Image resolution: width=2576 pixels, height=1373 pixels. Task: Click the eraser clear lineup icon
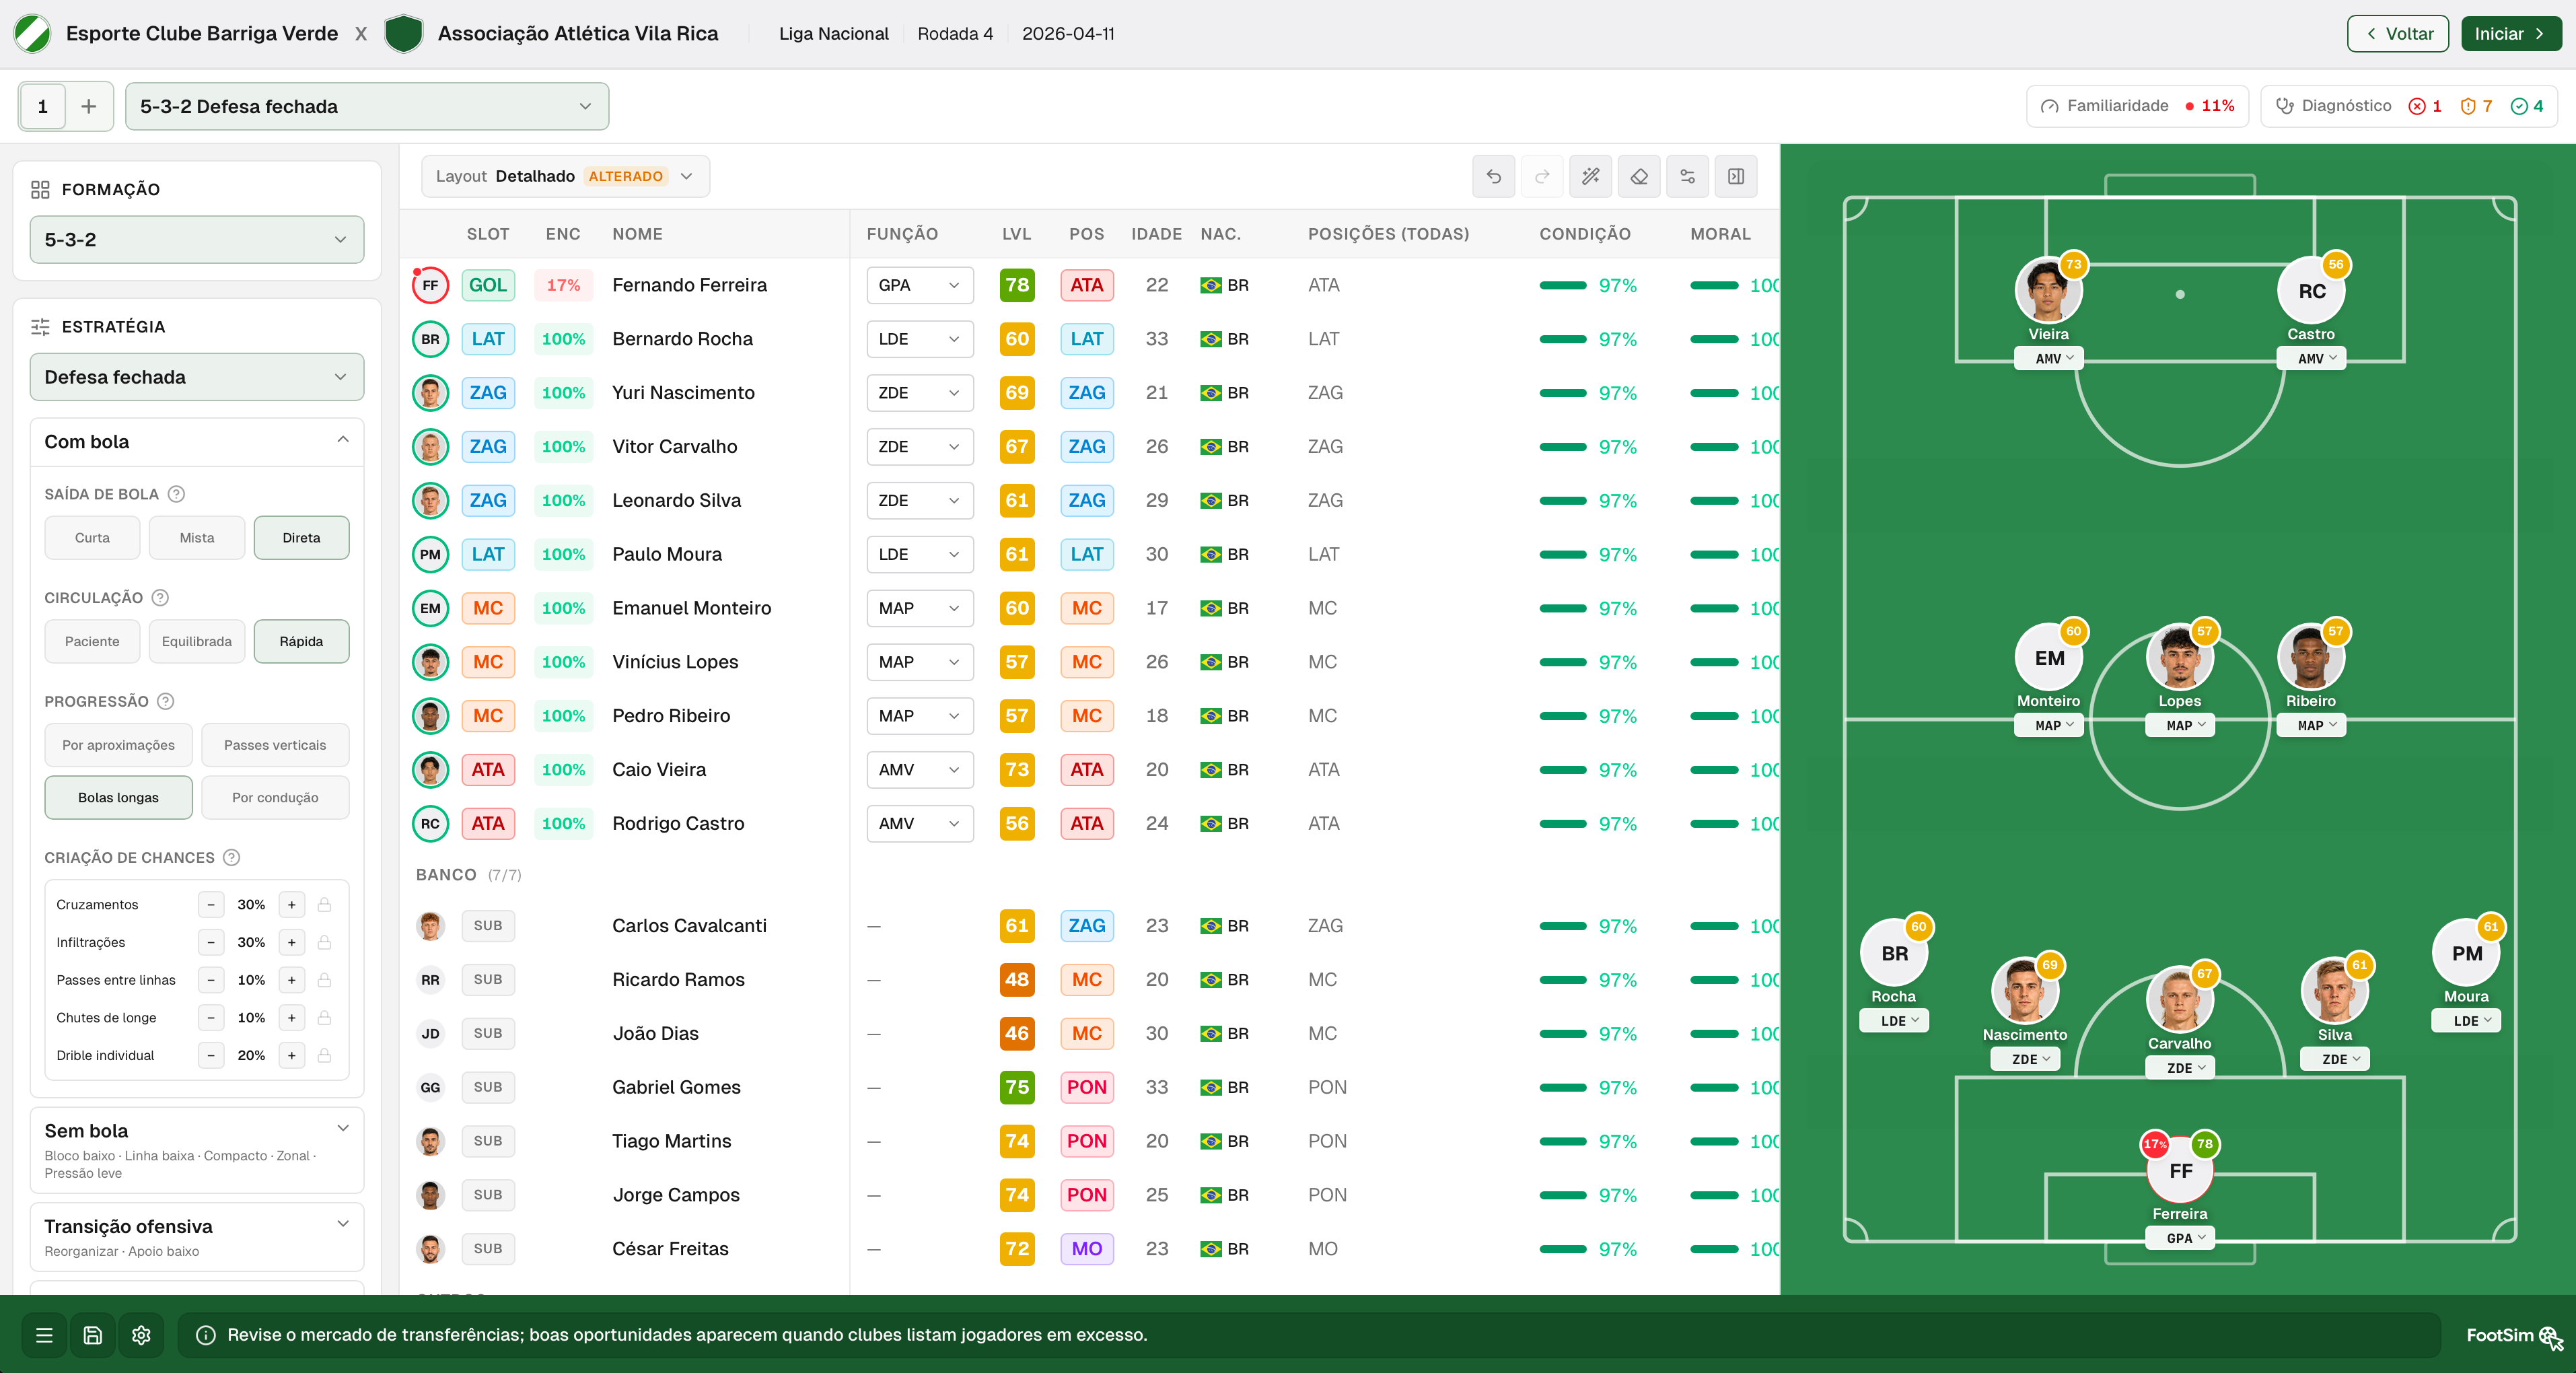[1638, 176]
